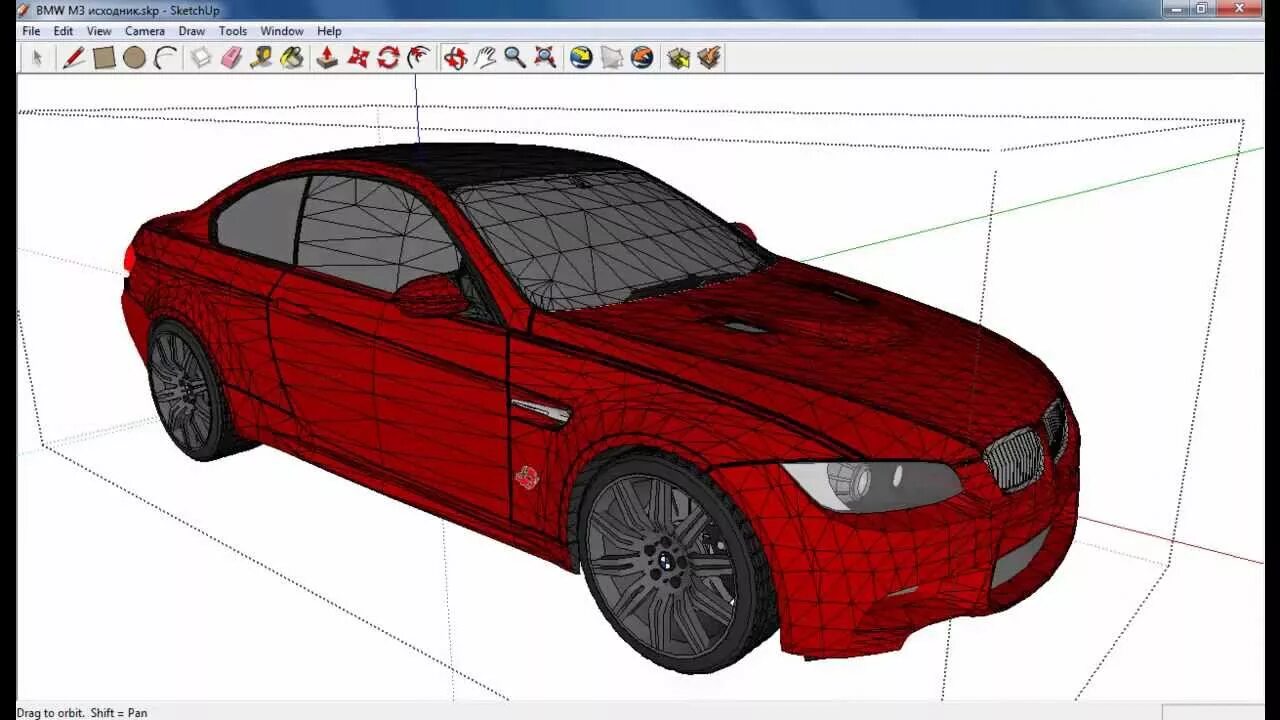Open the View menu
1280x720 pixels.
[x=99, y=31]
